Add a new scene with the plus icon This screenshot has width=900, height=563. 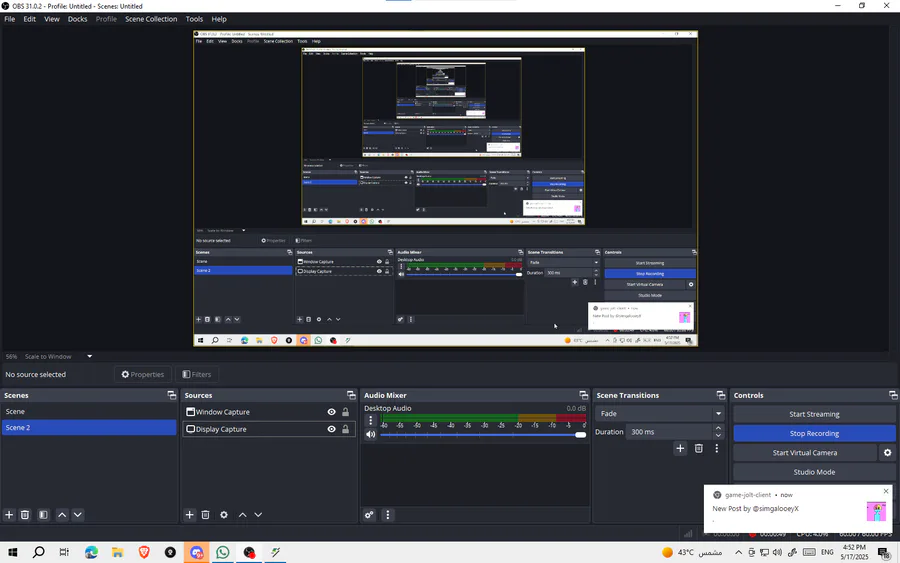coord(9,515)
